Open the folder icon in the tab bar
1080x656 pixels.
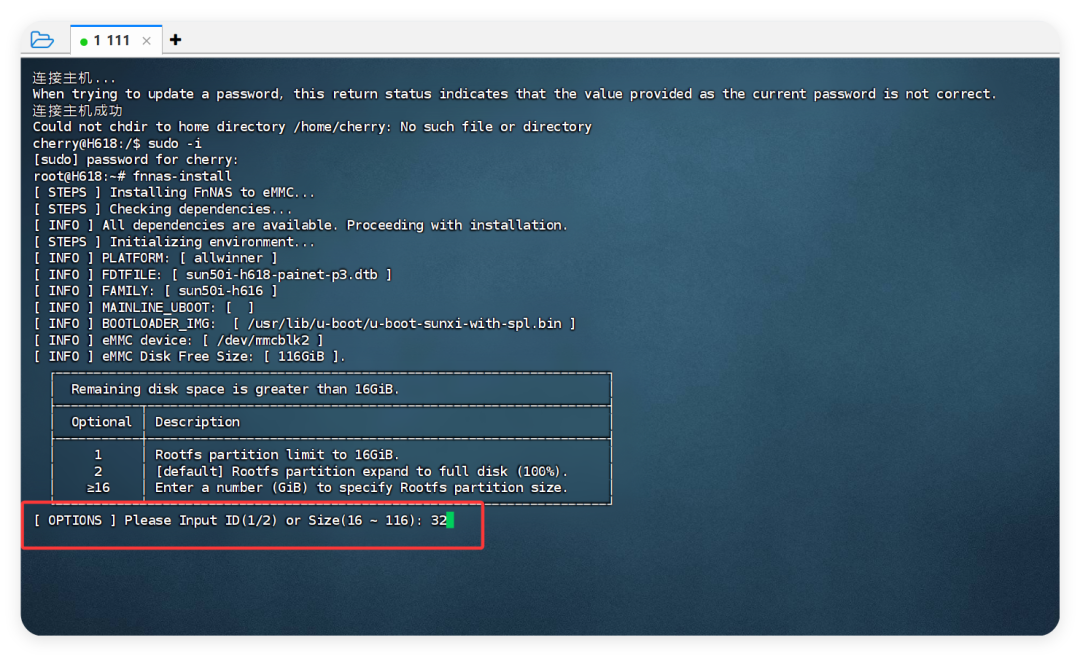(x=42, y=40)
